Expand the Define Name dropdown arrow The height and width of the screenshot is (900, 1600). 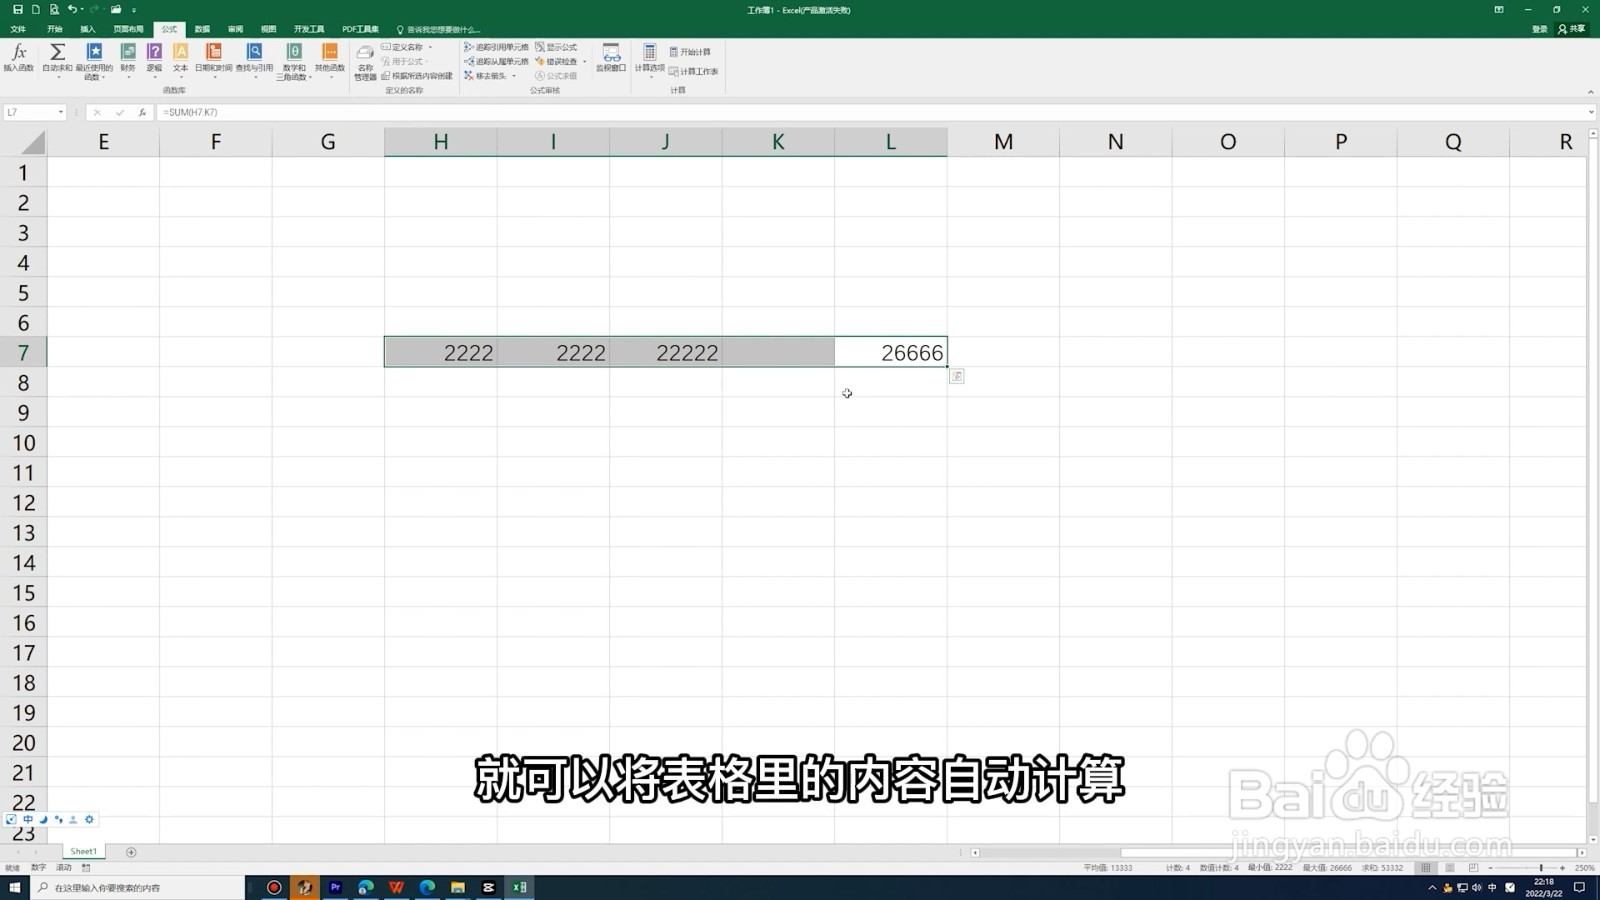click(x=431, y=47)
